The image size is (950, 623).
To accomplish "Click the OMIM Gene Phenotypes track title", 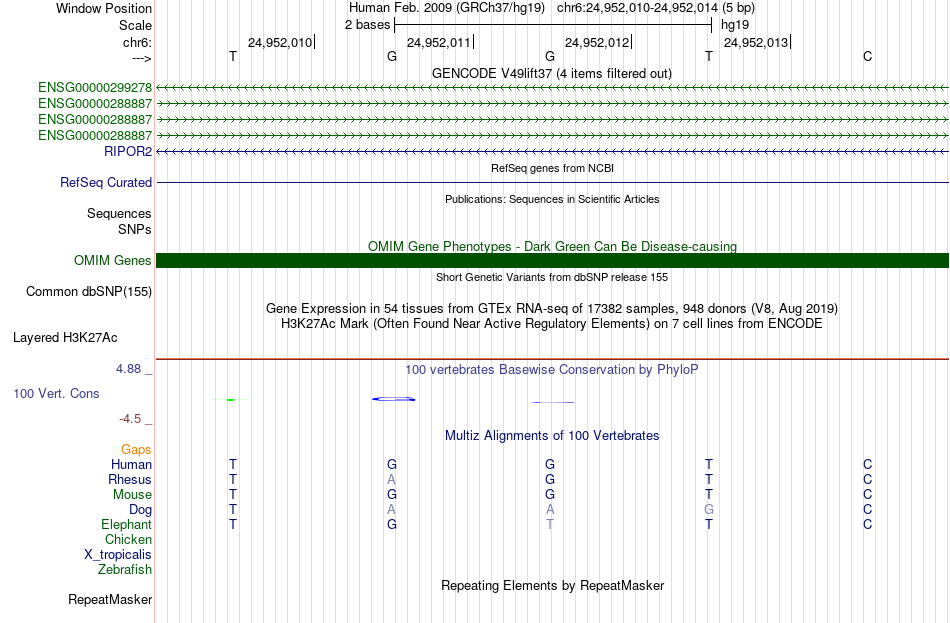I will coord(552,246).
